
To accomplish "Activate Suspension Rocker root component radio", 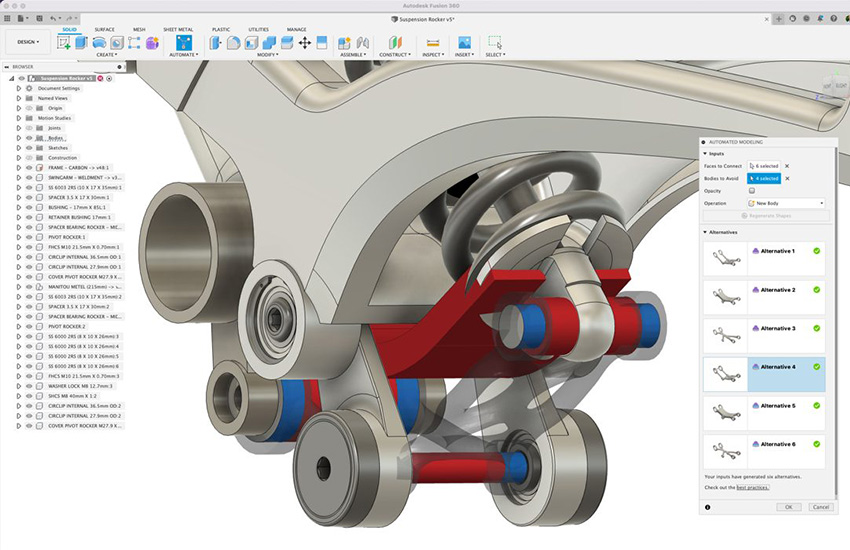I will (x=110, y=79).
